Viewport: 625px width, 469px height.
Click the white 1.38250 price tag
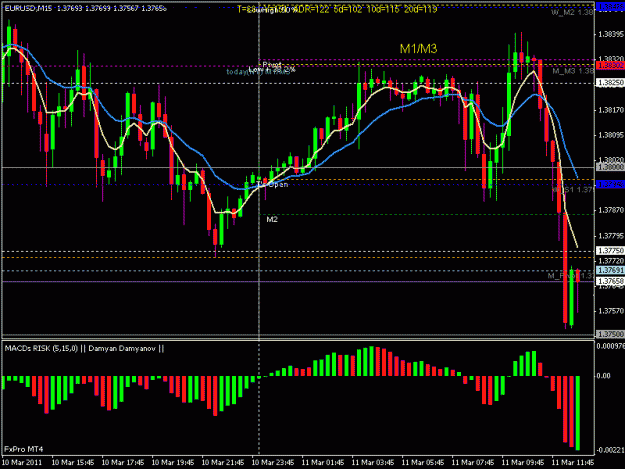point(610,82)
